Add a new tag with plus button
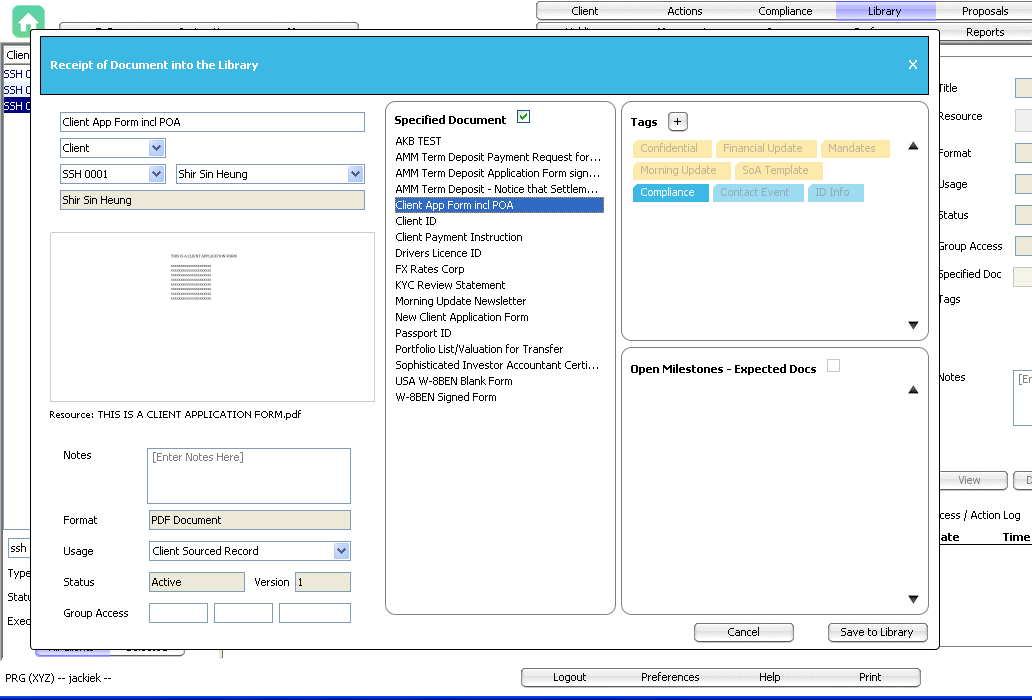Image resolution: width=1032 pixels, height=700 pixels. coord(677,122)
